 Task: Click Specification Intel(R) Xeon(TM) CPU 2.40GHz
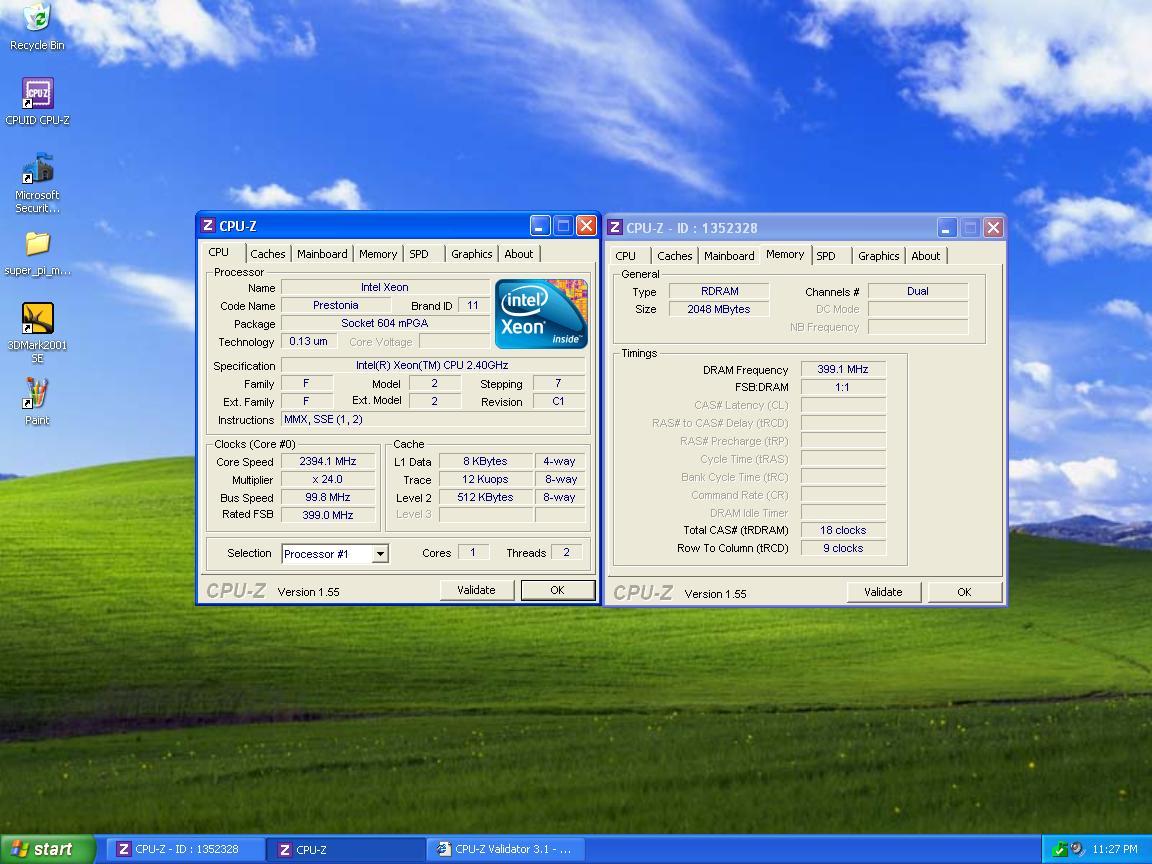(433, 365)
